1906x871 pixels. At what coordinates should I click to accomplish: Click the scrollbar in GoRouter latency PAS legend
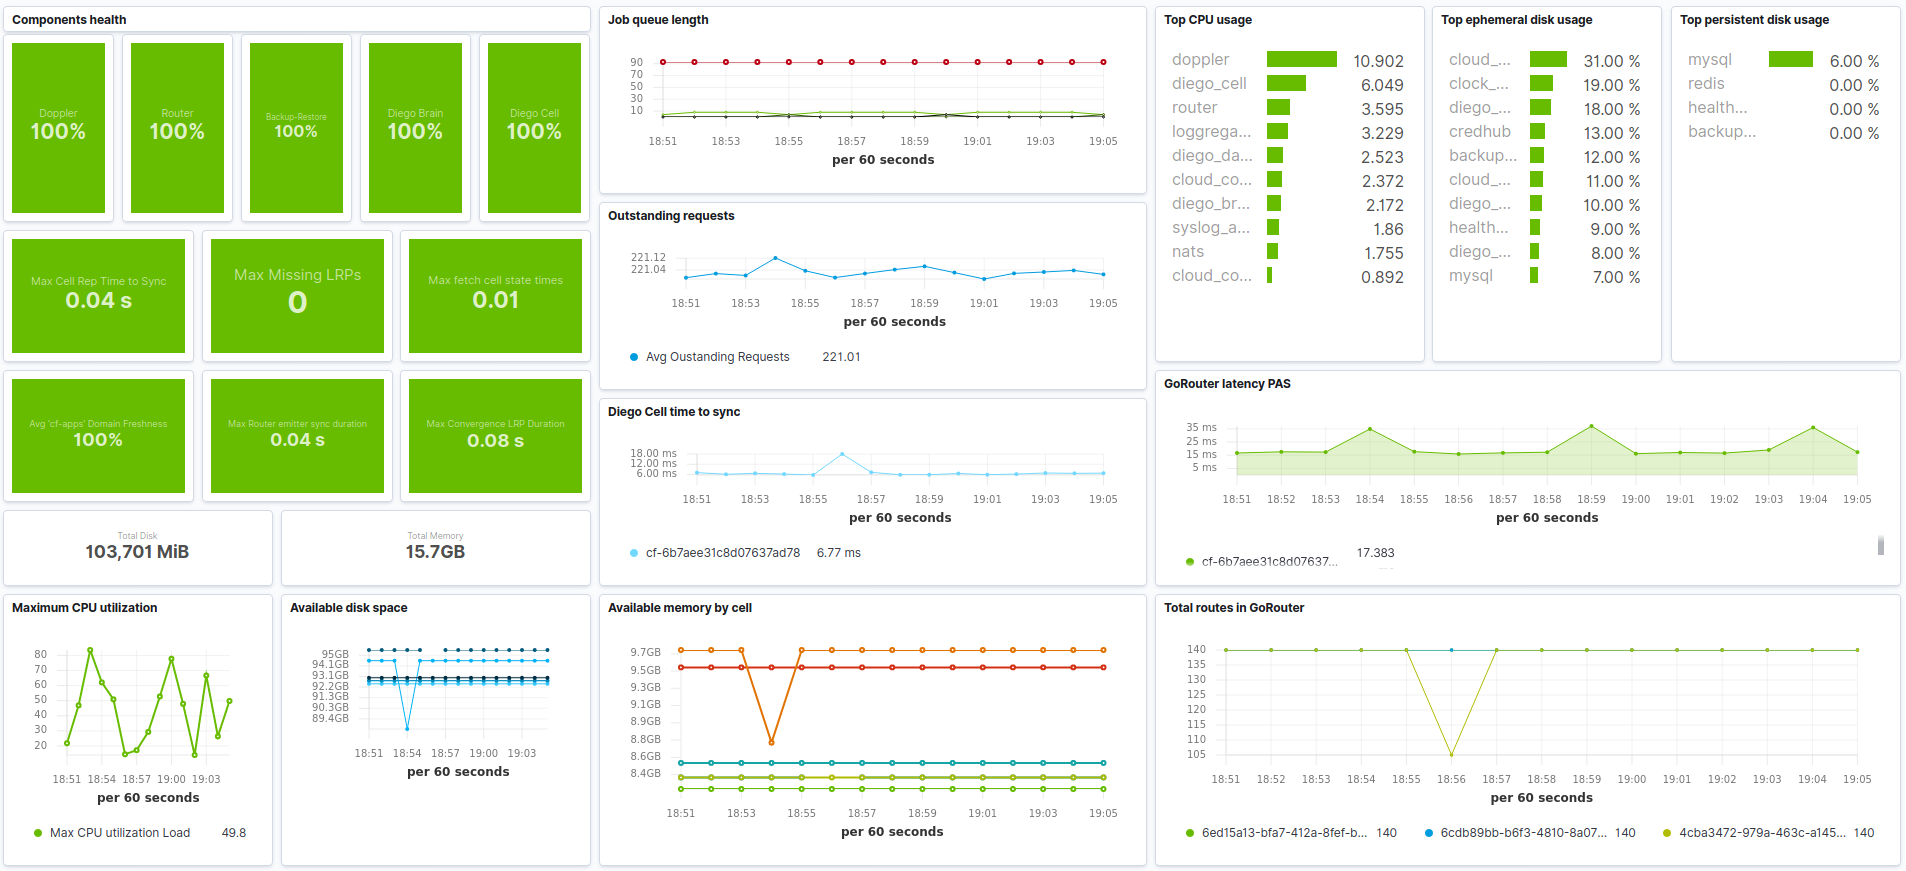(x=1881, y=546)
